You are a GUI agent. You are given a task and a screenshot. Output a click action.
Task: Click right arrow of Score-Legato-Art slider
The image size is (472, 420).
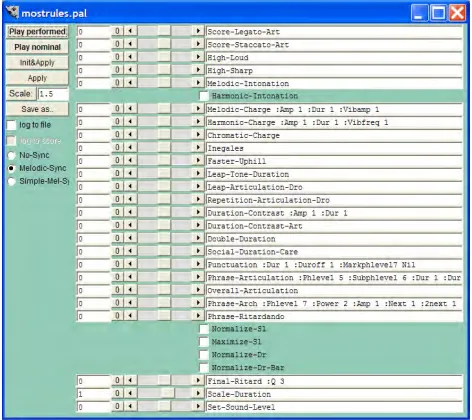(198, 31)
